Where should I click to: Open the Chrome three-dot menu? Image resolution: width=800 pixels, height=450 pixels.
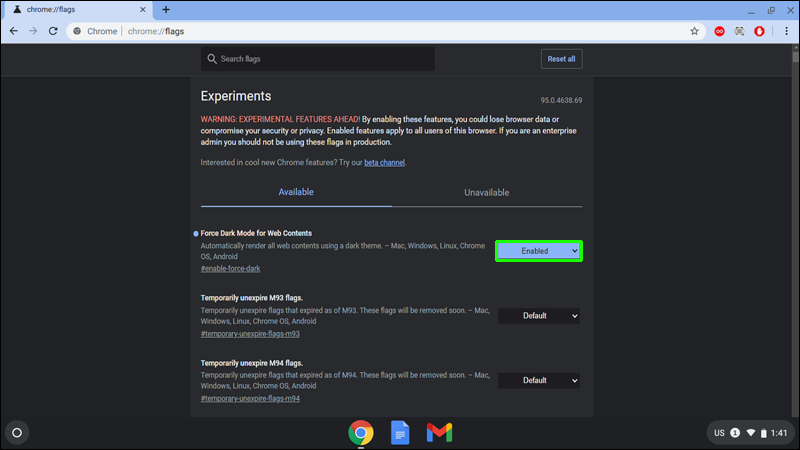[x=786, y=31]
